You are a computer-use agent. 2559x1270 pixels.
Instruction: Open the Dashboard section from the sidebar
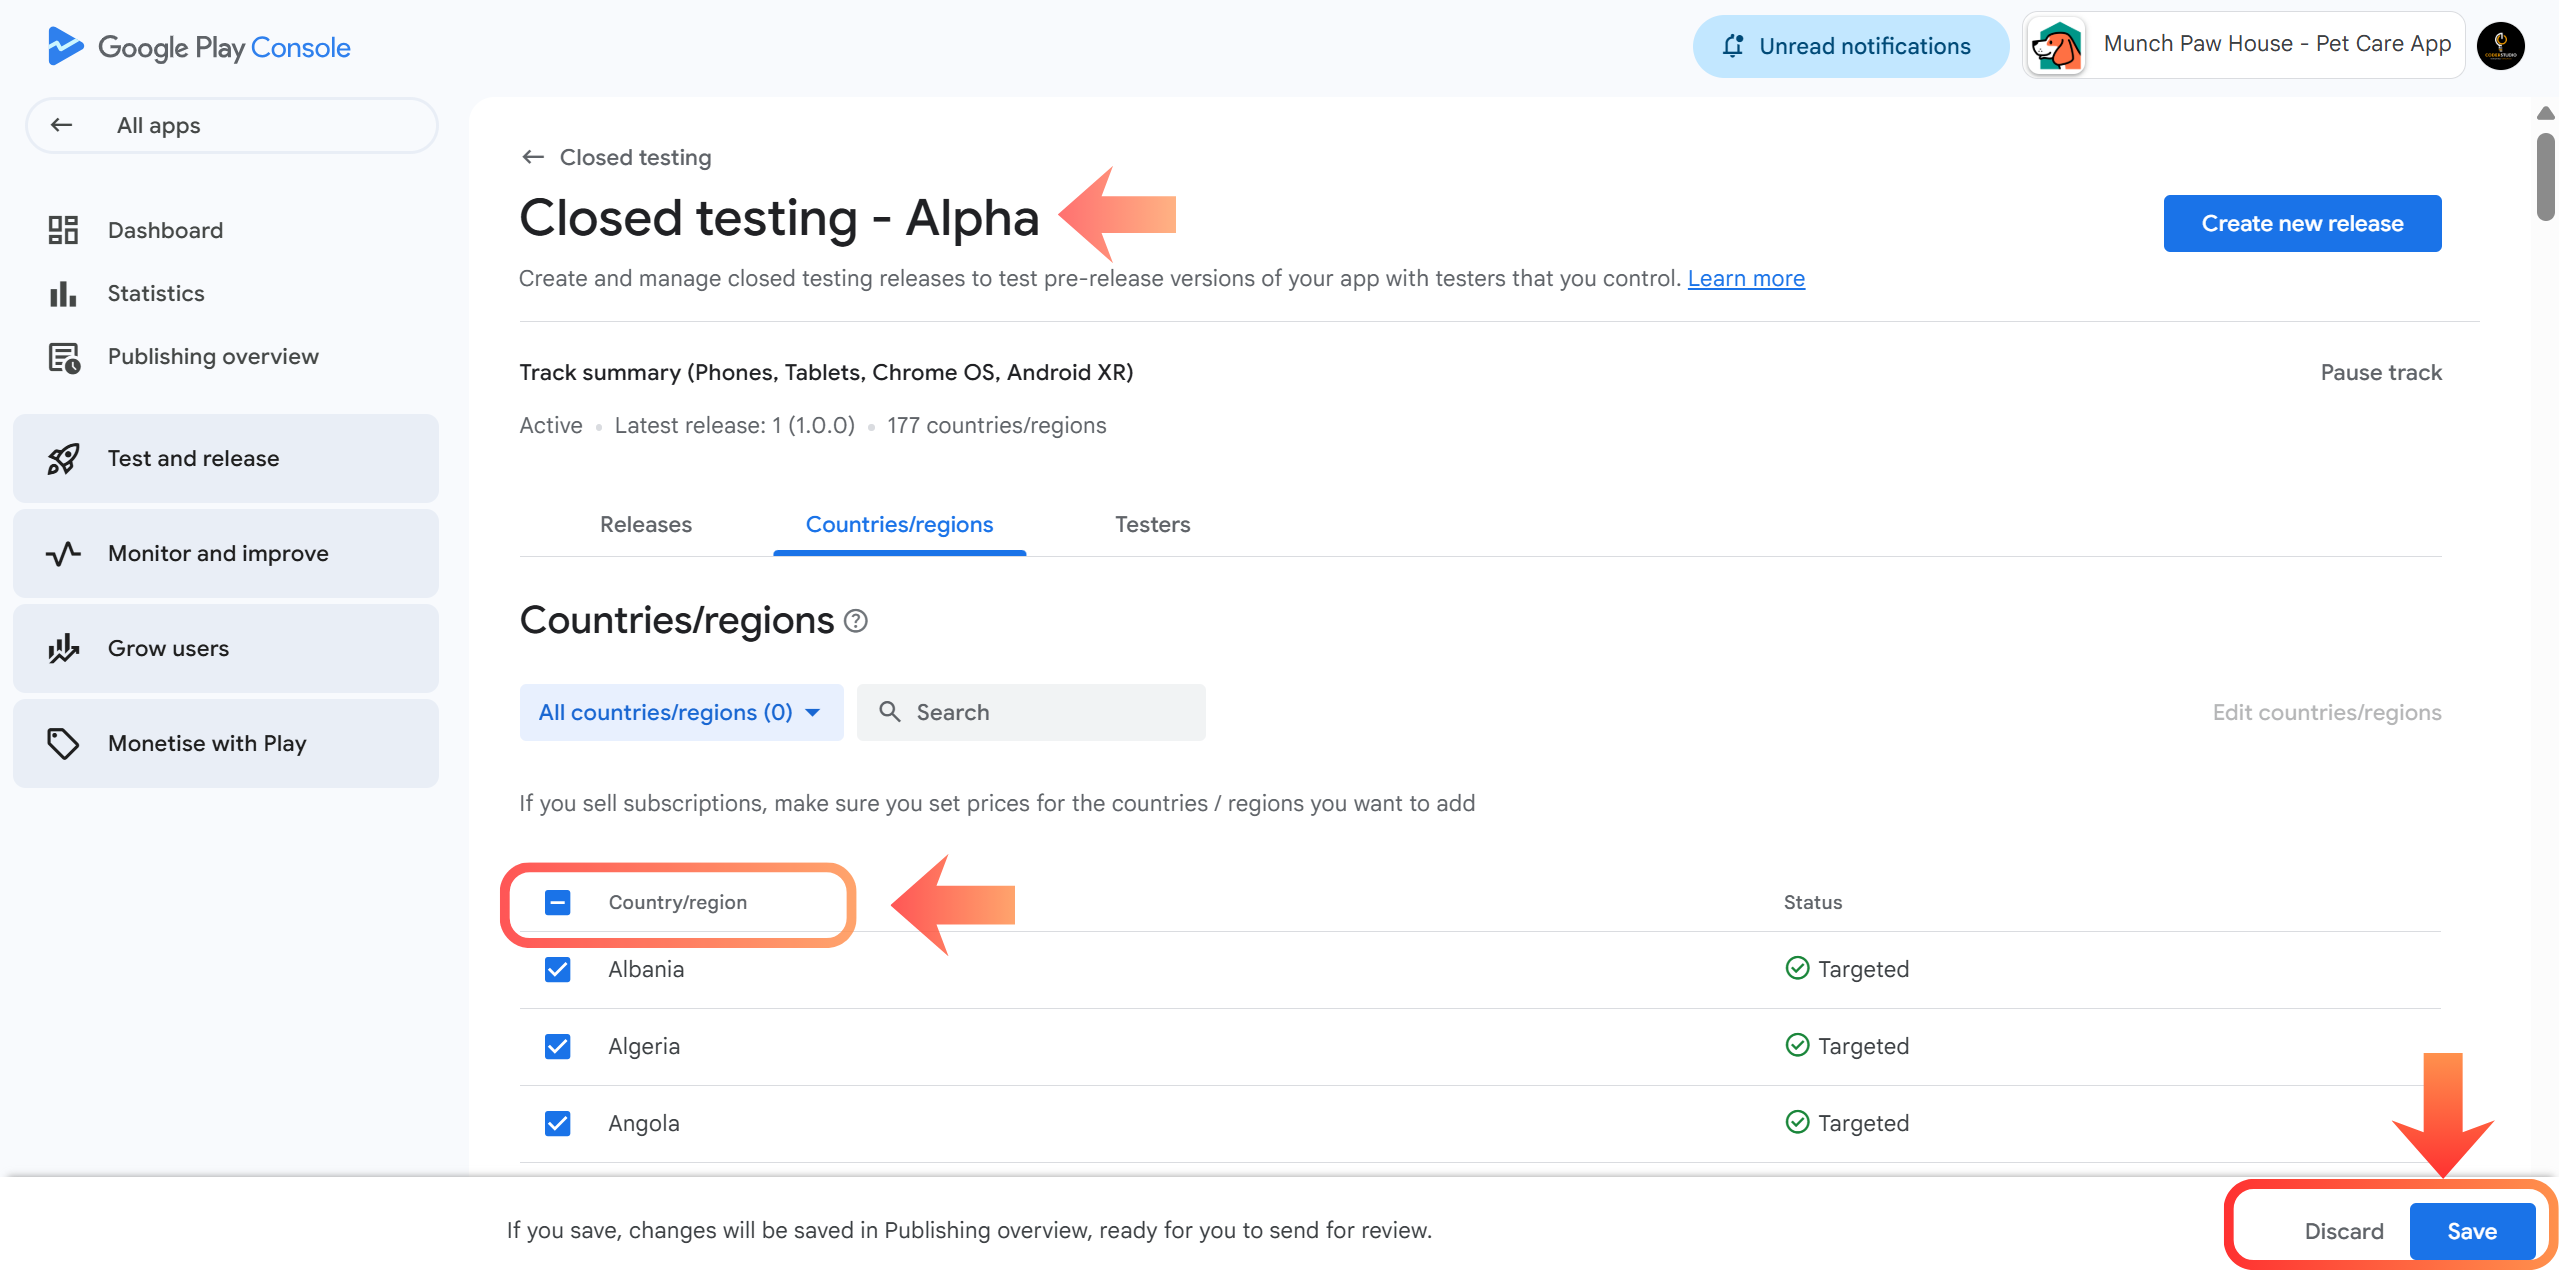165,229
